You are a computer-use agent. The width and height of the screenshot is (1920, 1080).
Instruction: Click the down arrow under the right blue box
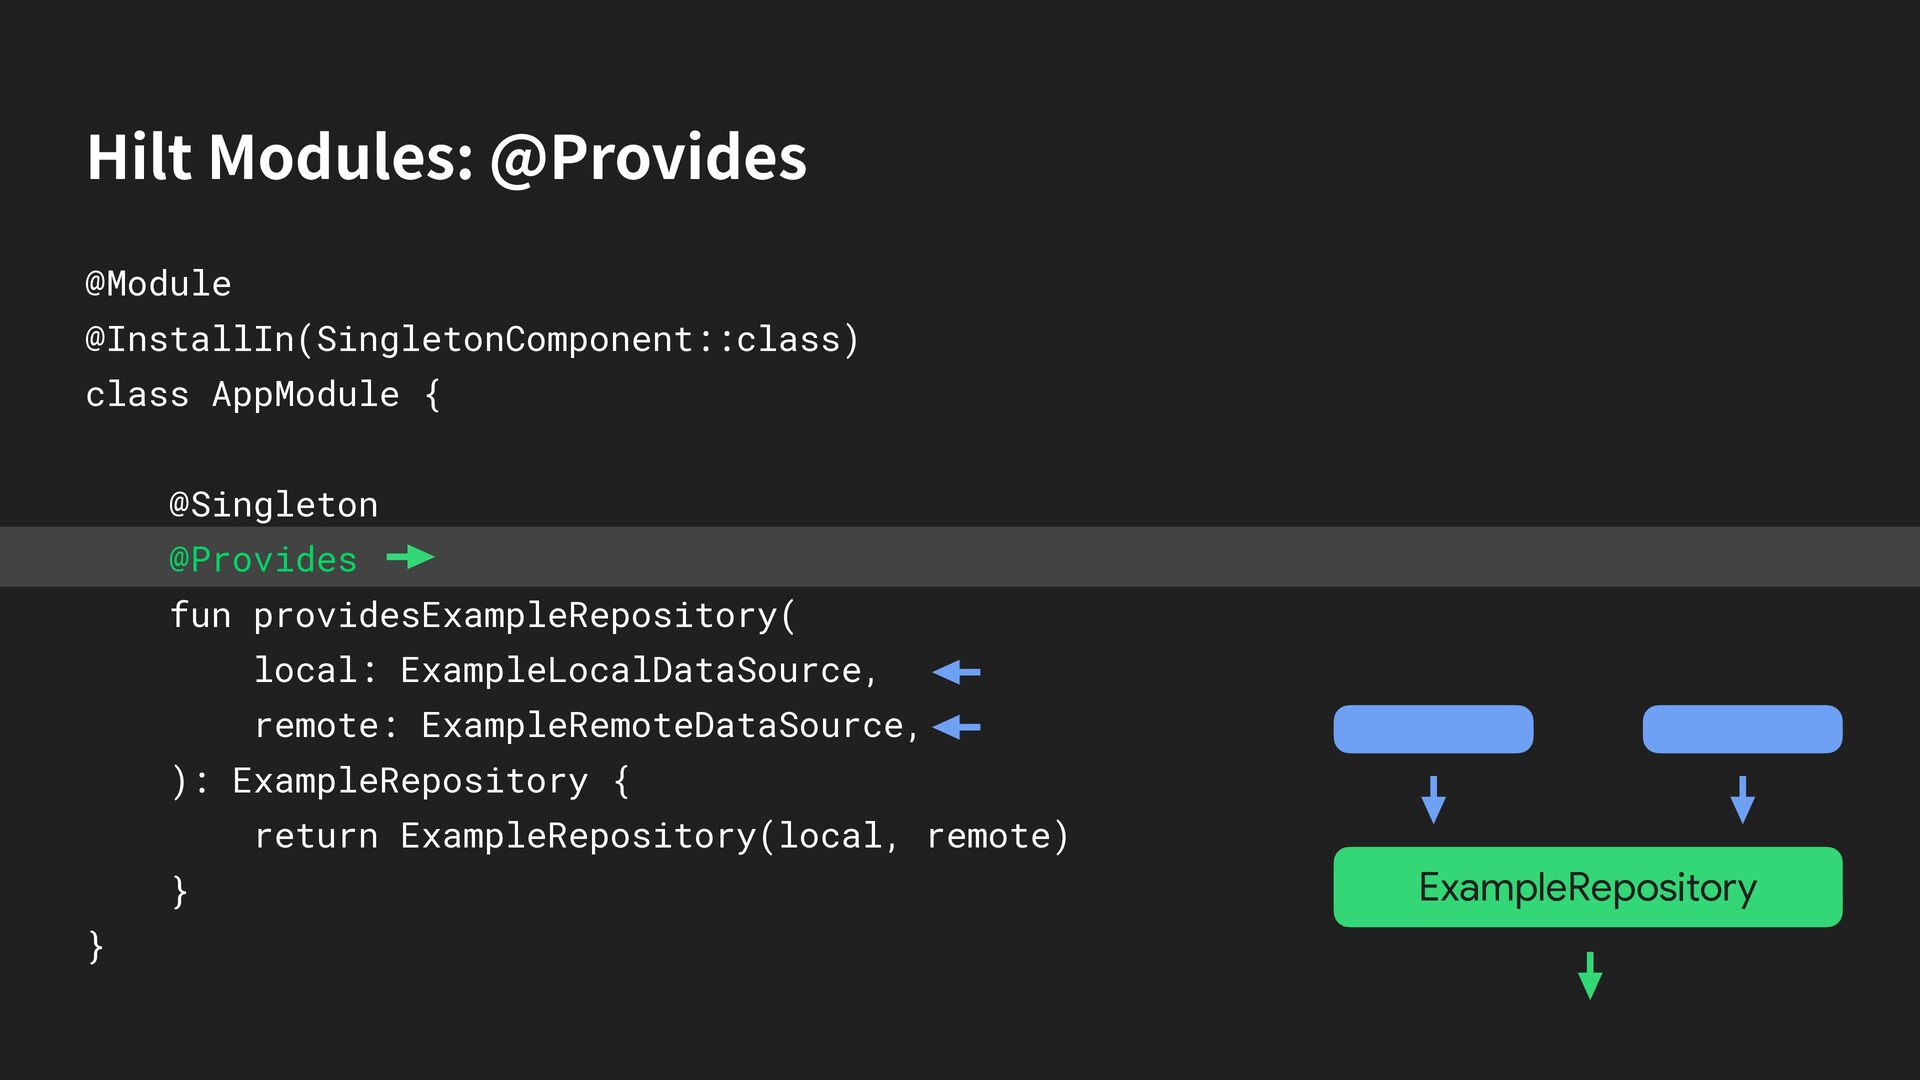[x=1742, y=799]
